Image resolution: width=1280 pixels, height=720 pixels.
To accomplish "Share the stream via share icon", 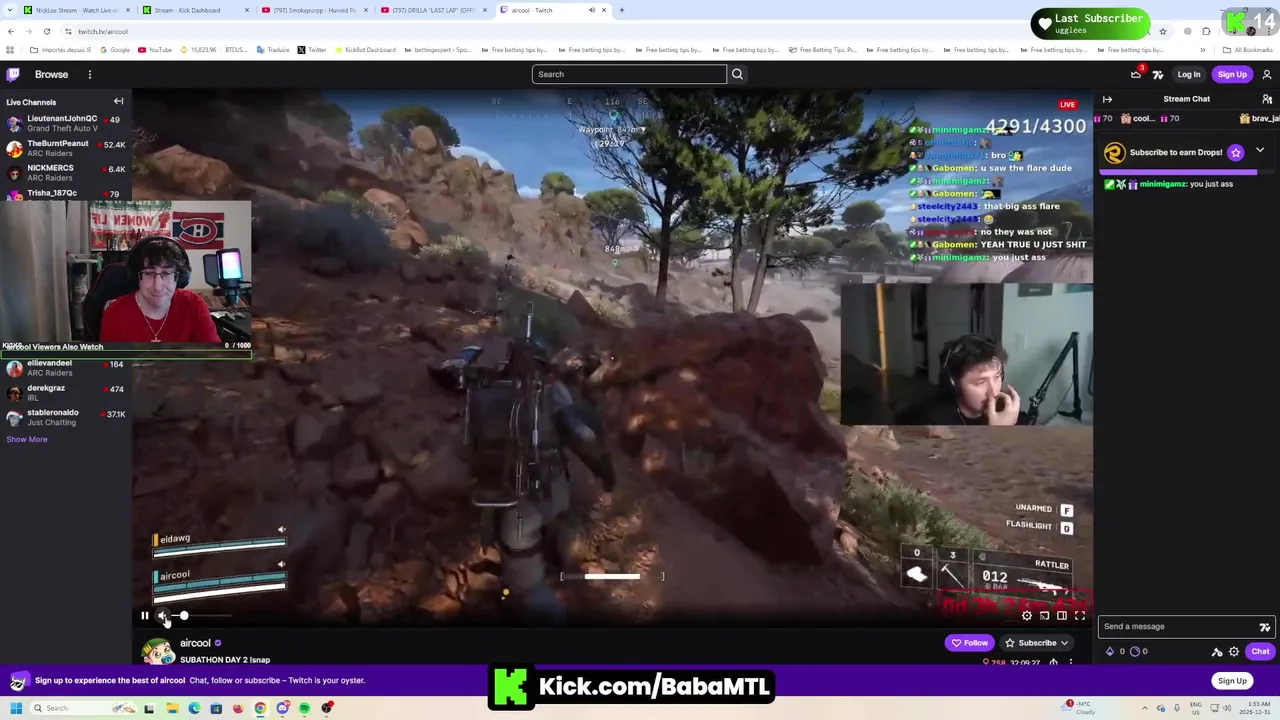I will 1053,662.
